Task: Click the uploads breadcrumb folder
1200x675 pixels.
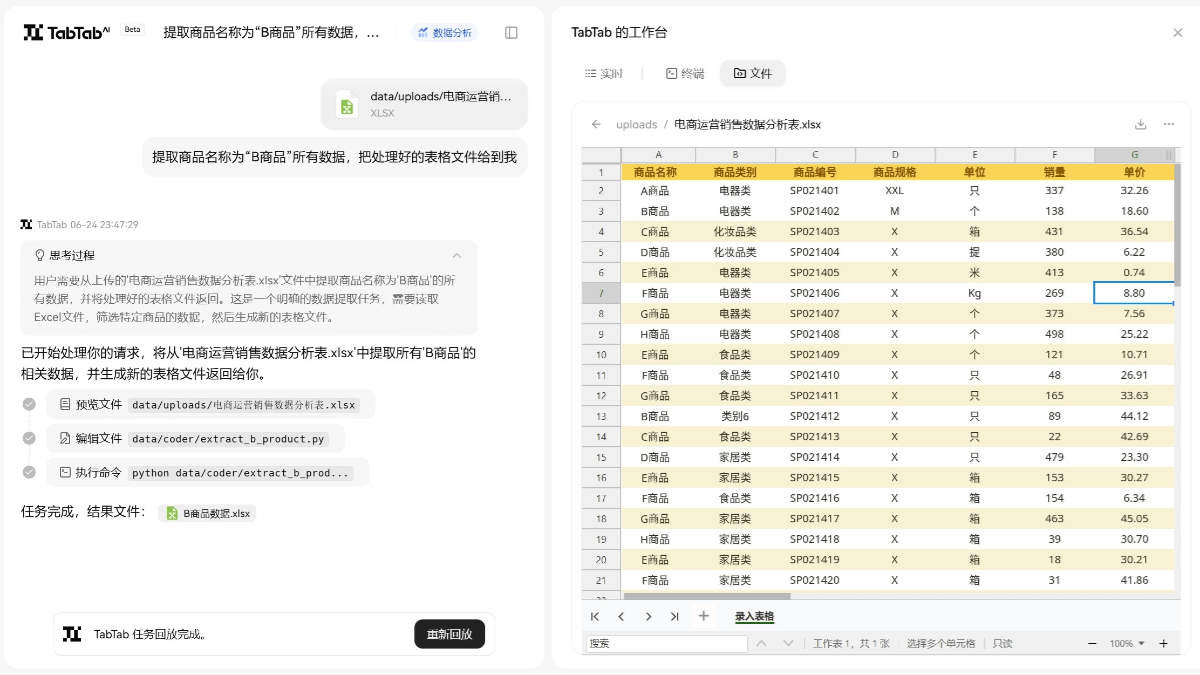Action: tap(636, 125)
